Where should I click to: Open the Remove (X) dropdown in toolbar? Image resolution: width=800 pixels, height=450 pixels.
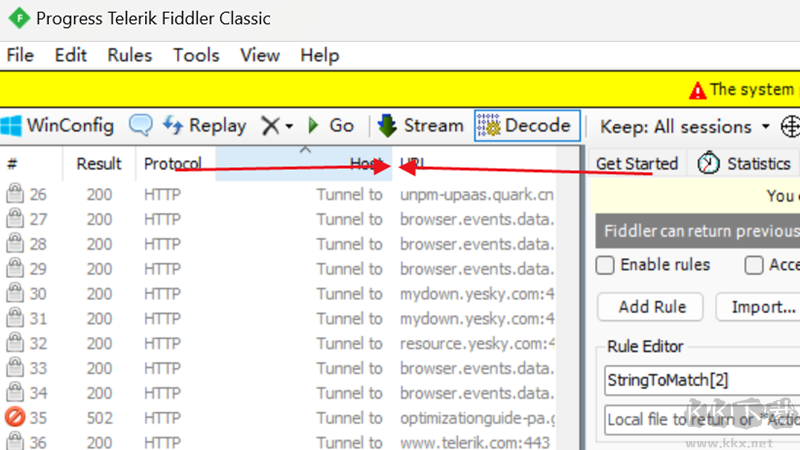coord(277,126)
